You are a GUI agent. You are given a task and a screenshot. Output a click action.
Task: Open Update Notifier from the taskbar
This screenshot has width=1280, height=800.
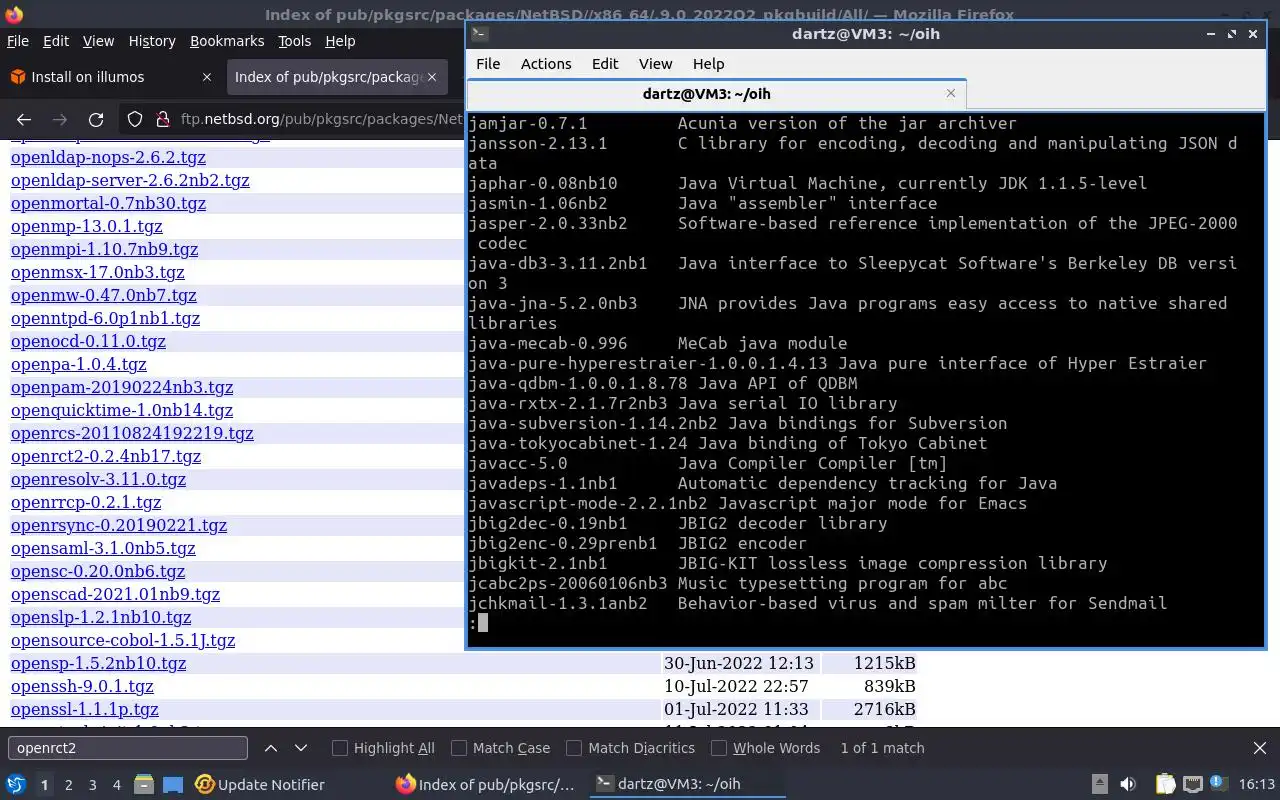pos(260,784)
